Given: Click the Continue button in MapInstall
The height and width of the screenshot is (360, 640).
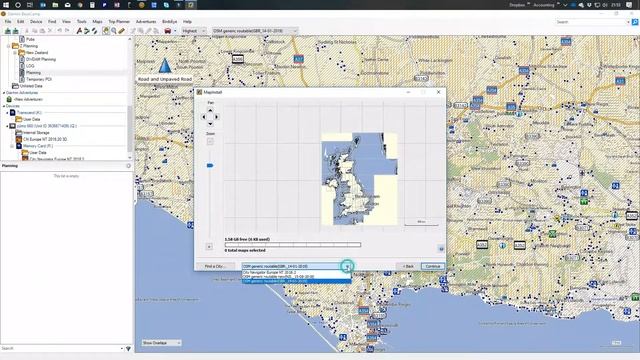Looking at the screenshot, I should click(x=433, y=266).
